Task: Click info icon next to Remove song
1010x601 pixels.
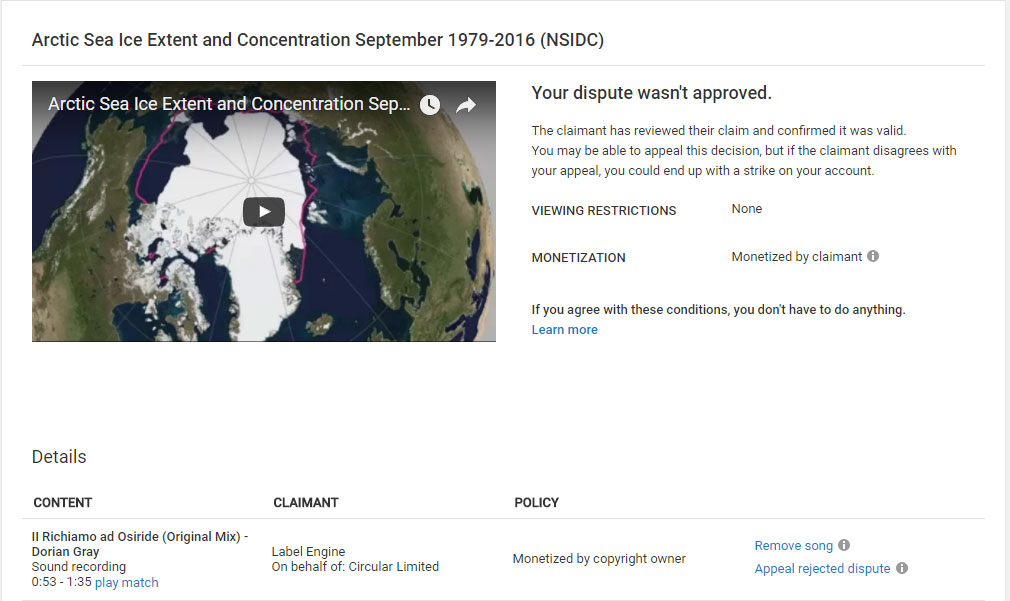Action: (844, 545)
